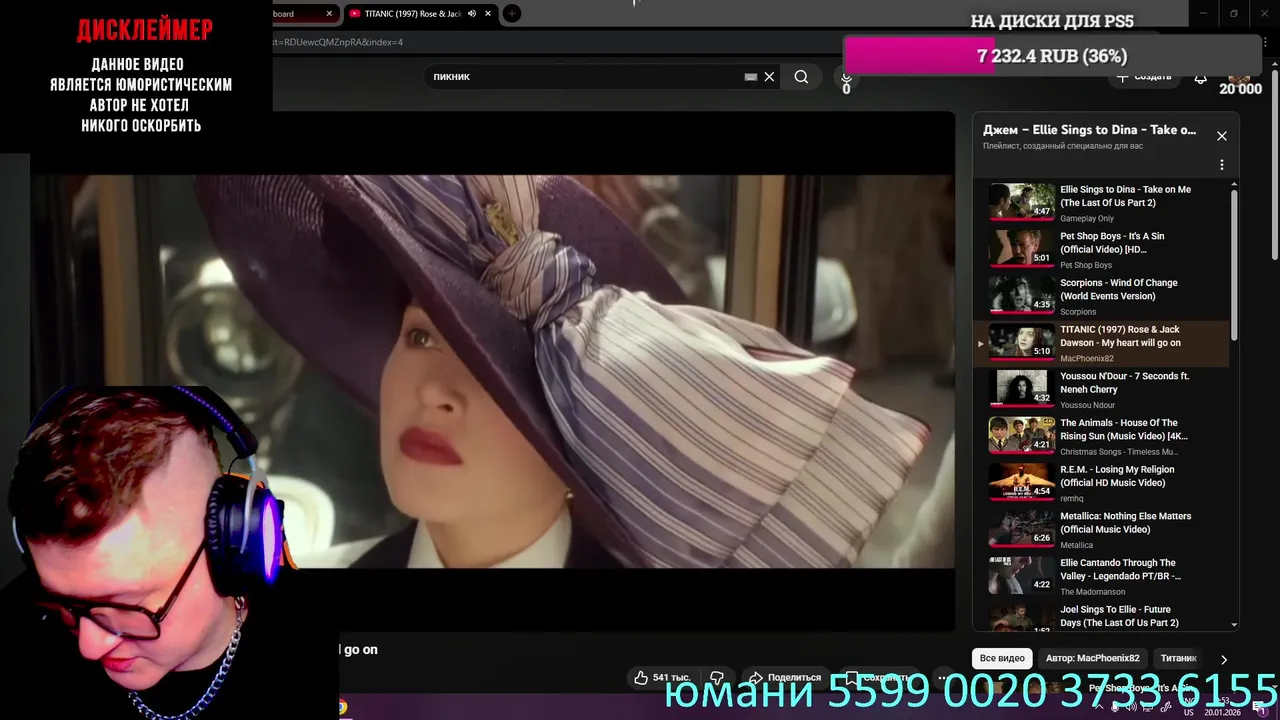
Task: Show more filter chips with right arrow
Action: (x=1223, y=659)
